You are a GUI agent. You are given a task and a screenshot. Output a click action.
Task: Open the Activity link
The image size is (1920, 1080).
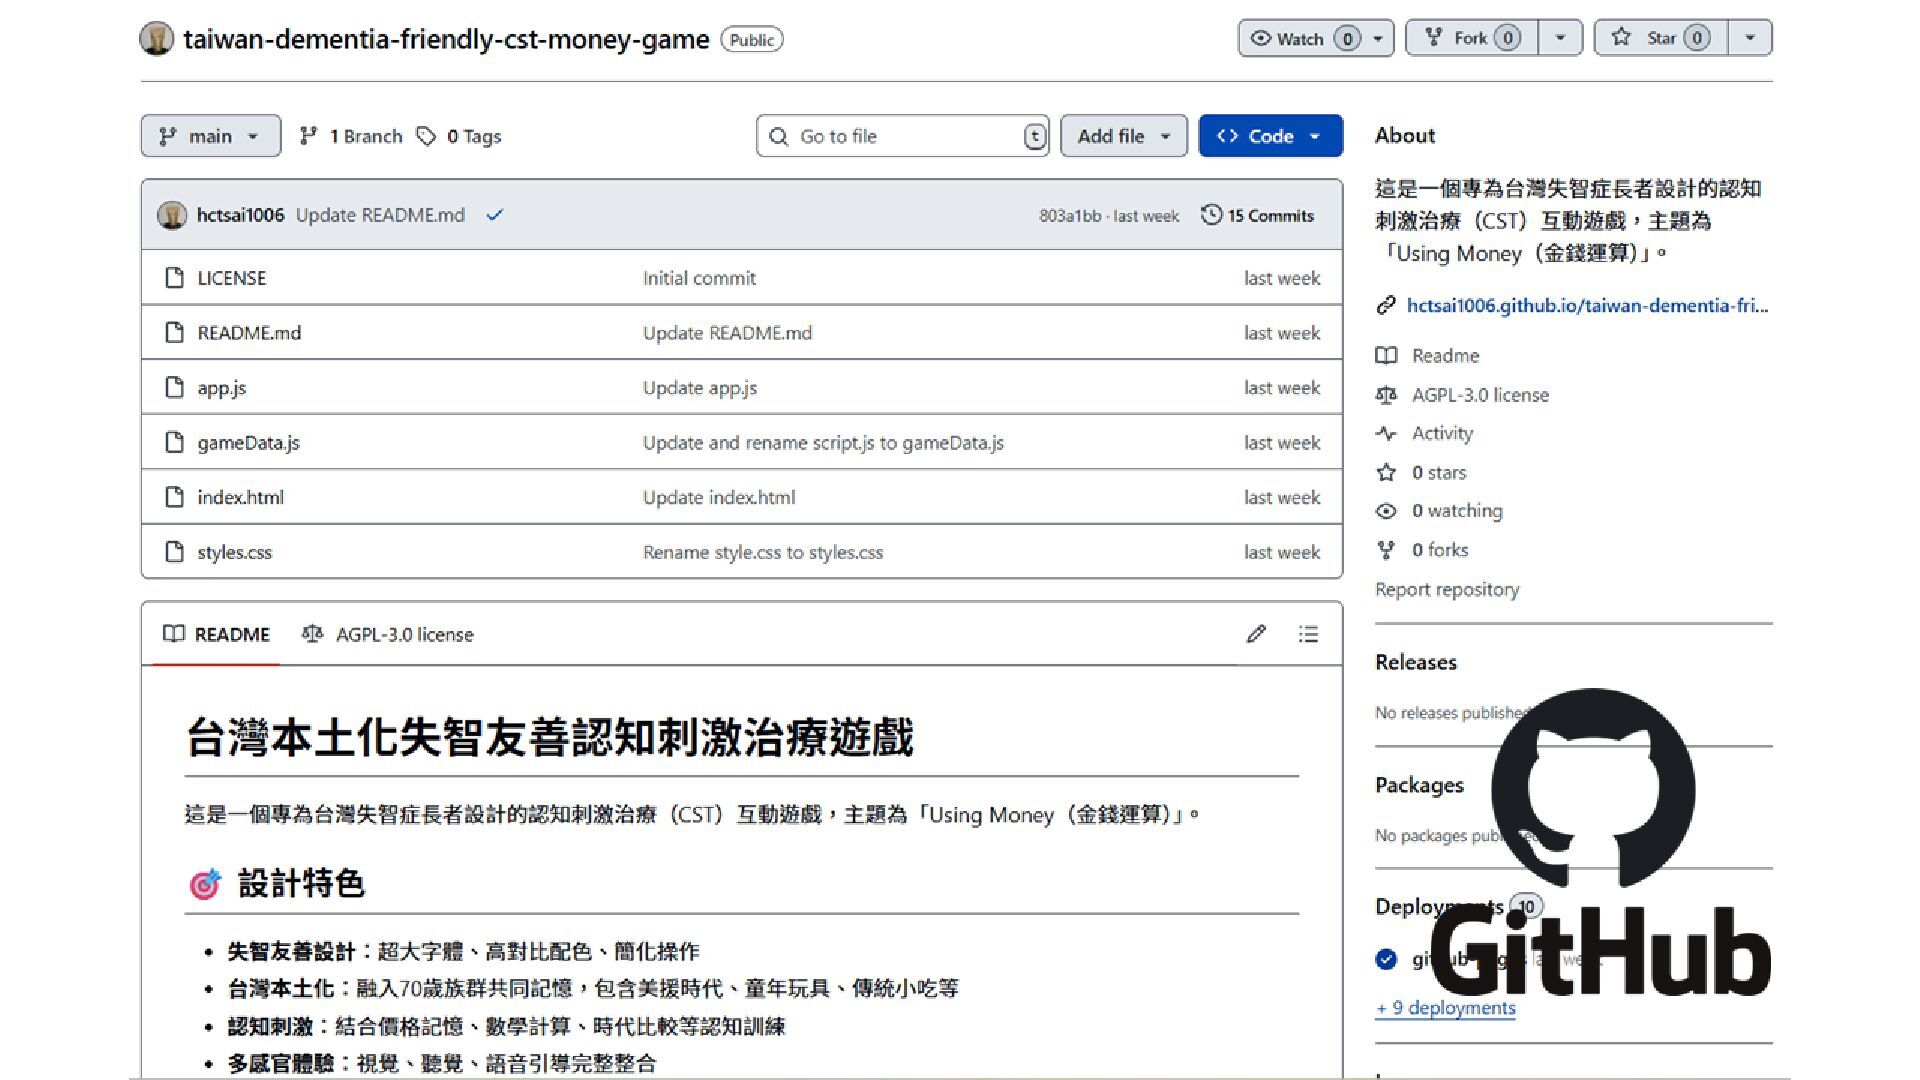(1442, 433)
